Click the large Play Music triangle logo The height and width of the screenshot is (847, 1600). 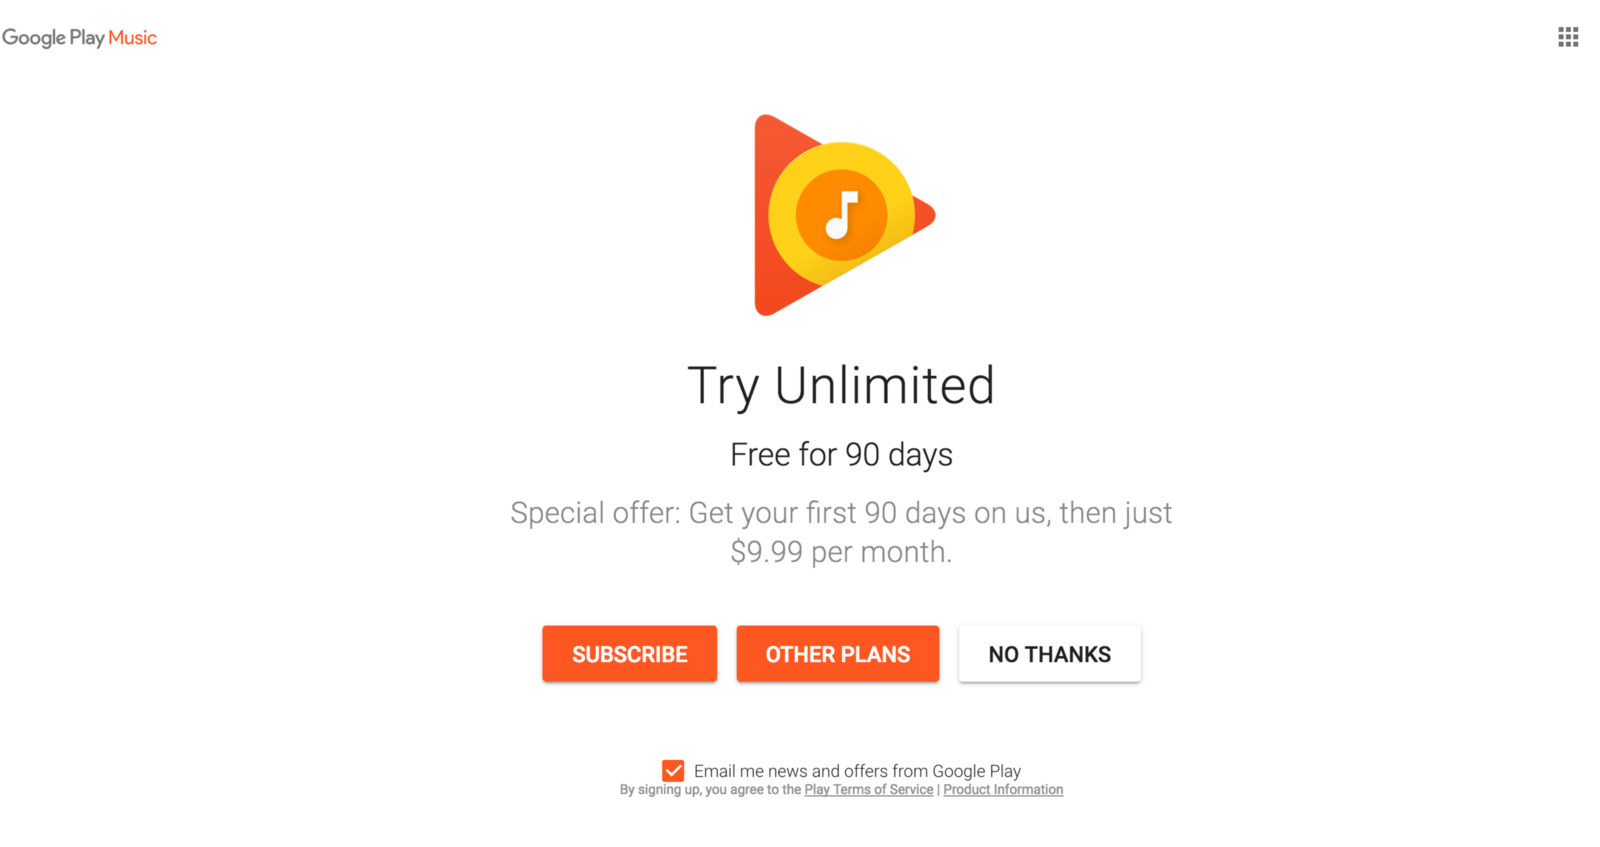pos(844,215)
